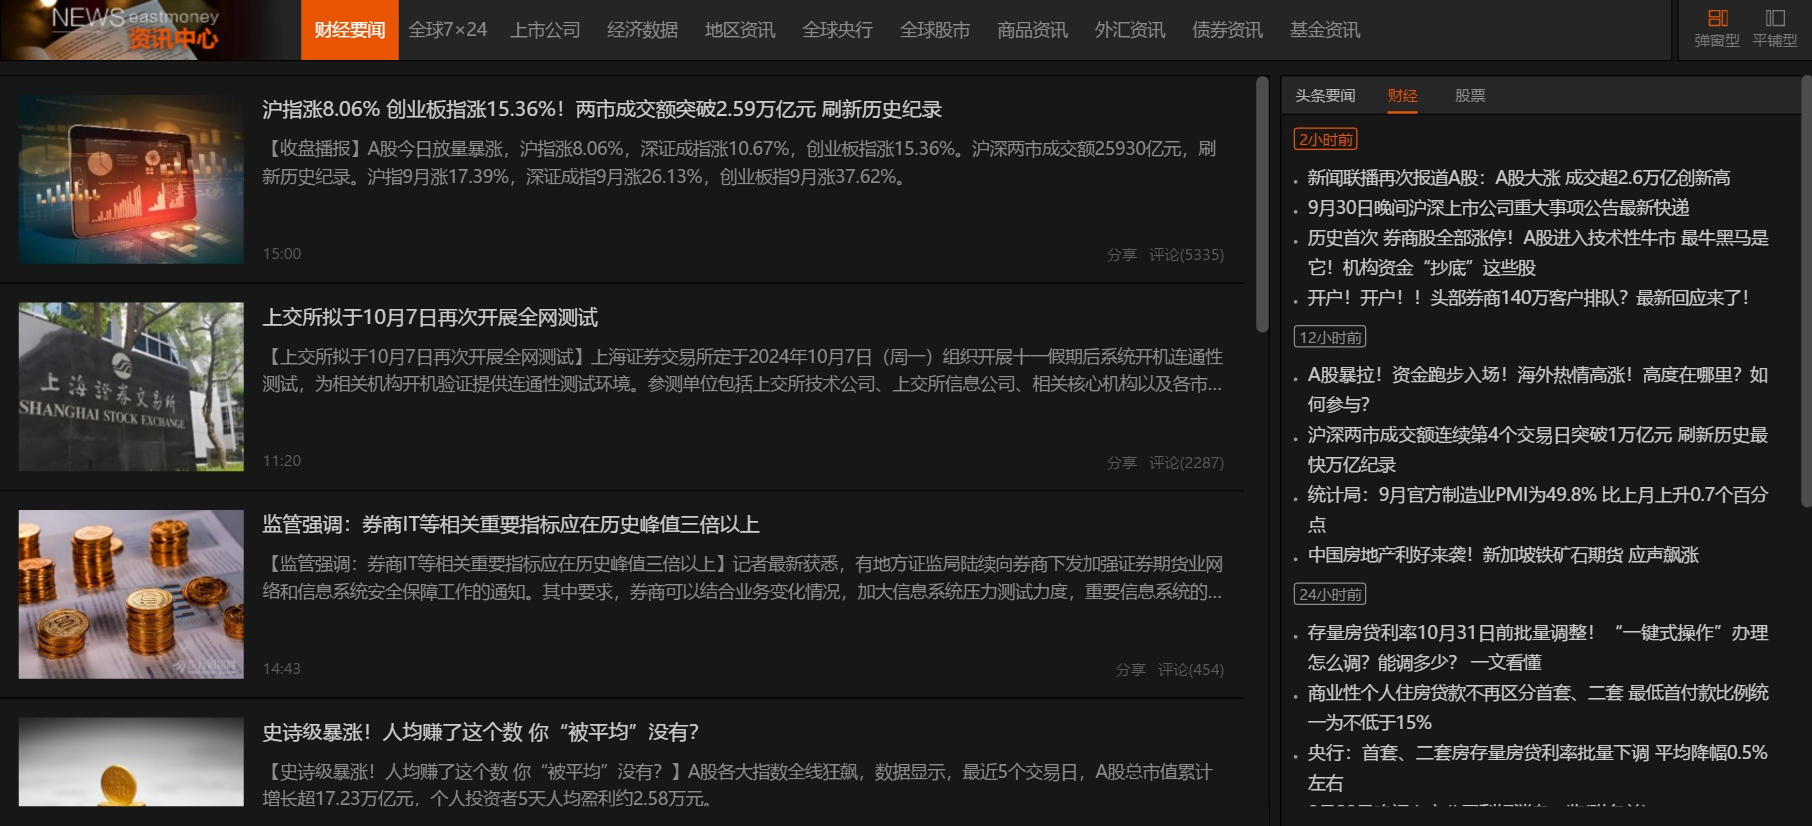Open sidebar news 统计局:9月官方制造业PMI为49.8%
The image size is (1812, 826).
pyautogui.click(x=1538, y=510)
